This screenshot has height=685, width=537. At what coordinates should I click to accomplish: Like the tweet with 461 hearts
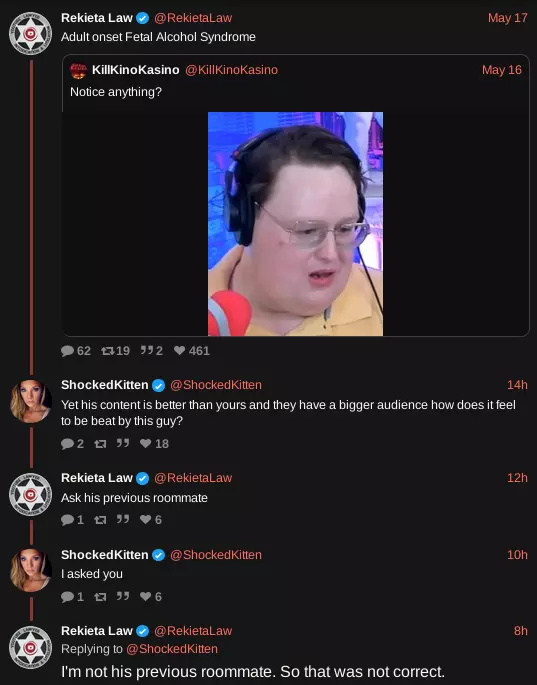tap(179, 350)
